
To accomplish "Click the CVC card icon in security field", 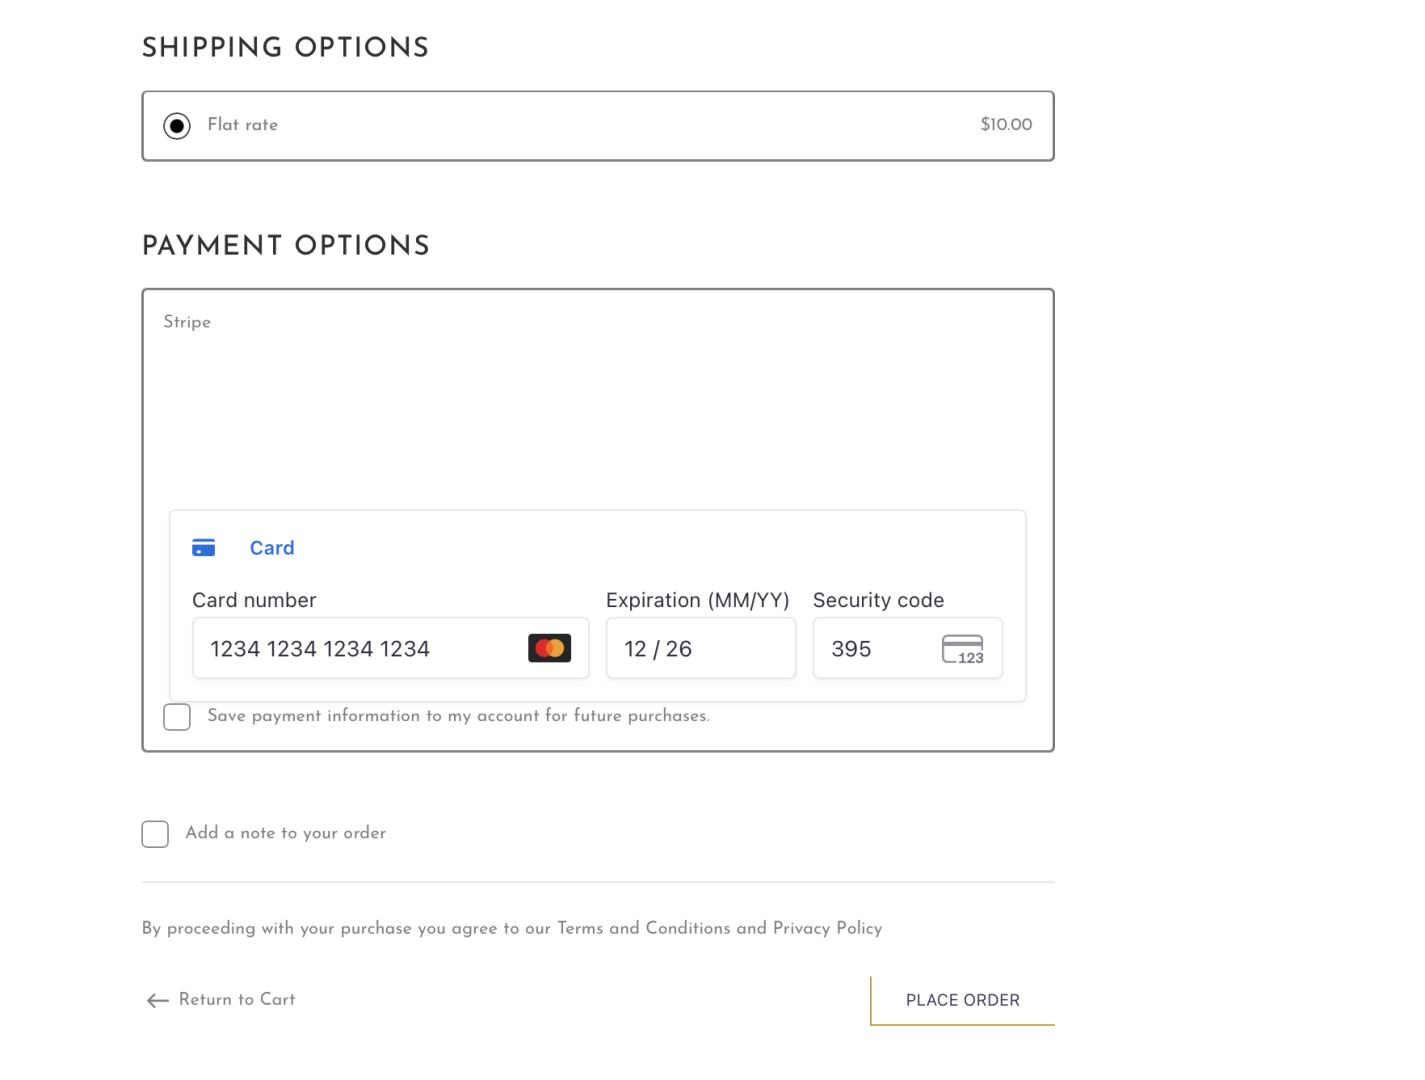I will 962,650.
